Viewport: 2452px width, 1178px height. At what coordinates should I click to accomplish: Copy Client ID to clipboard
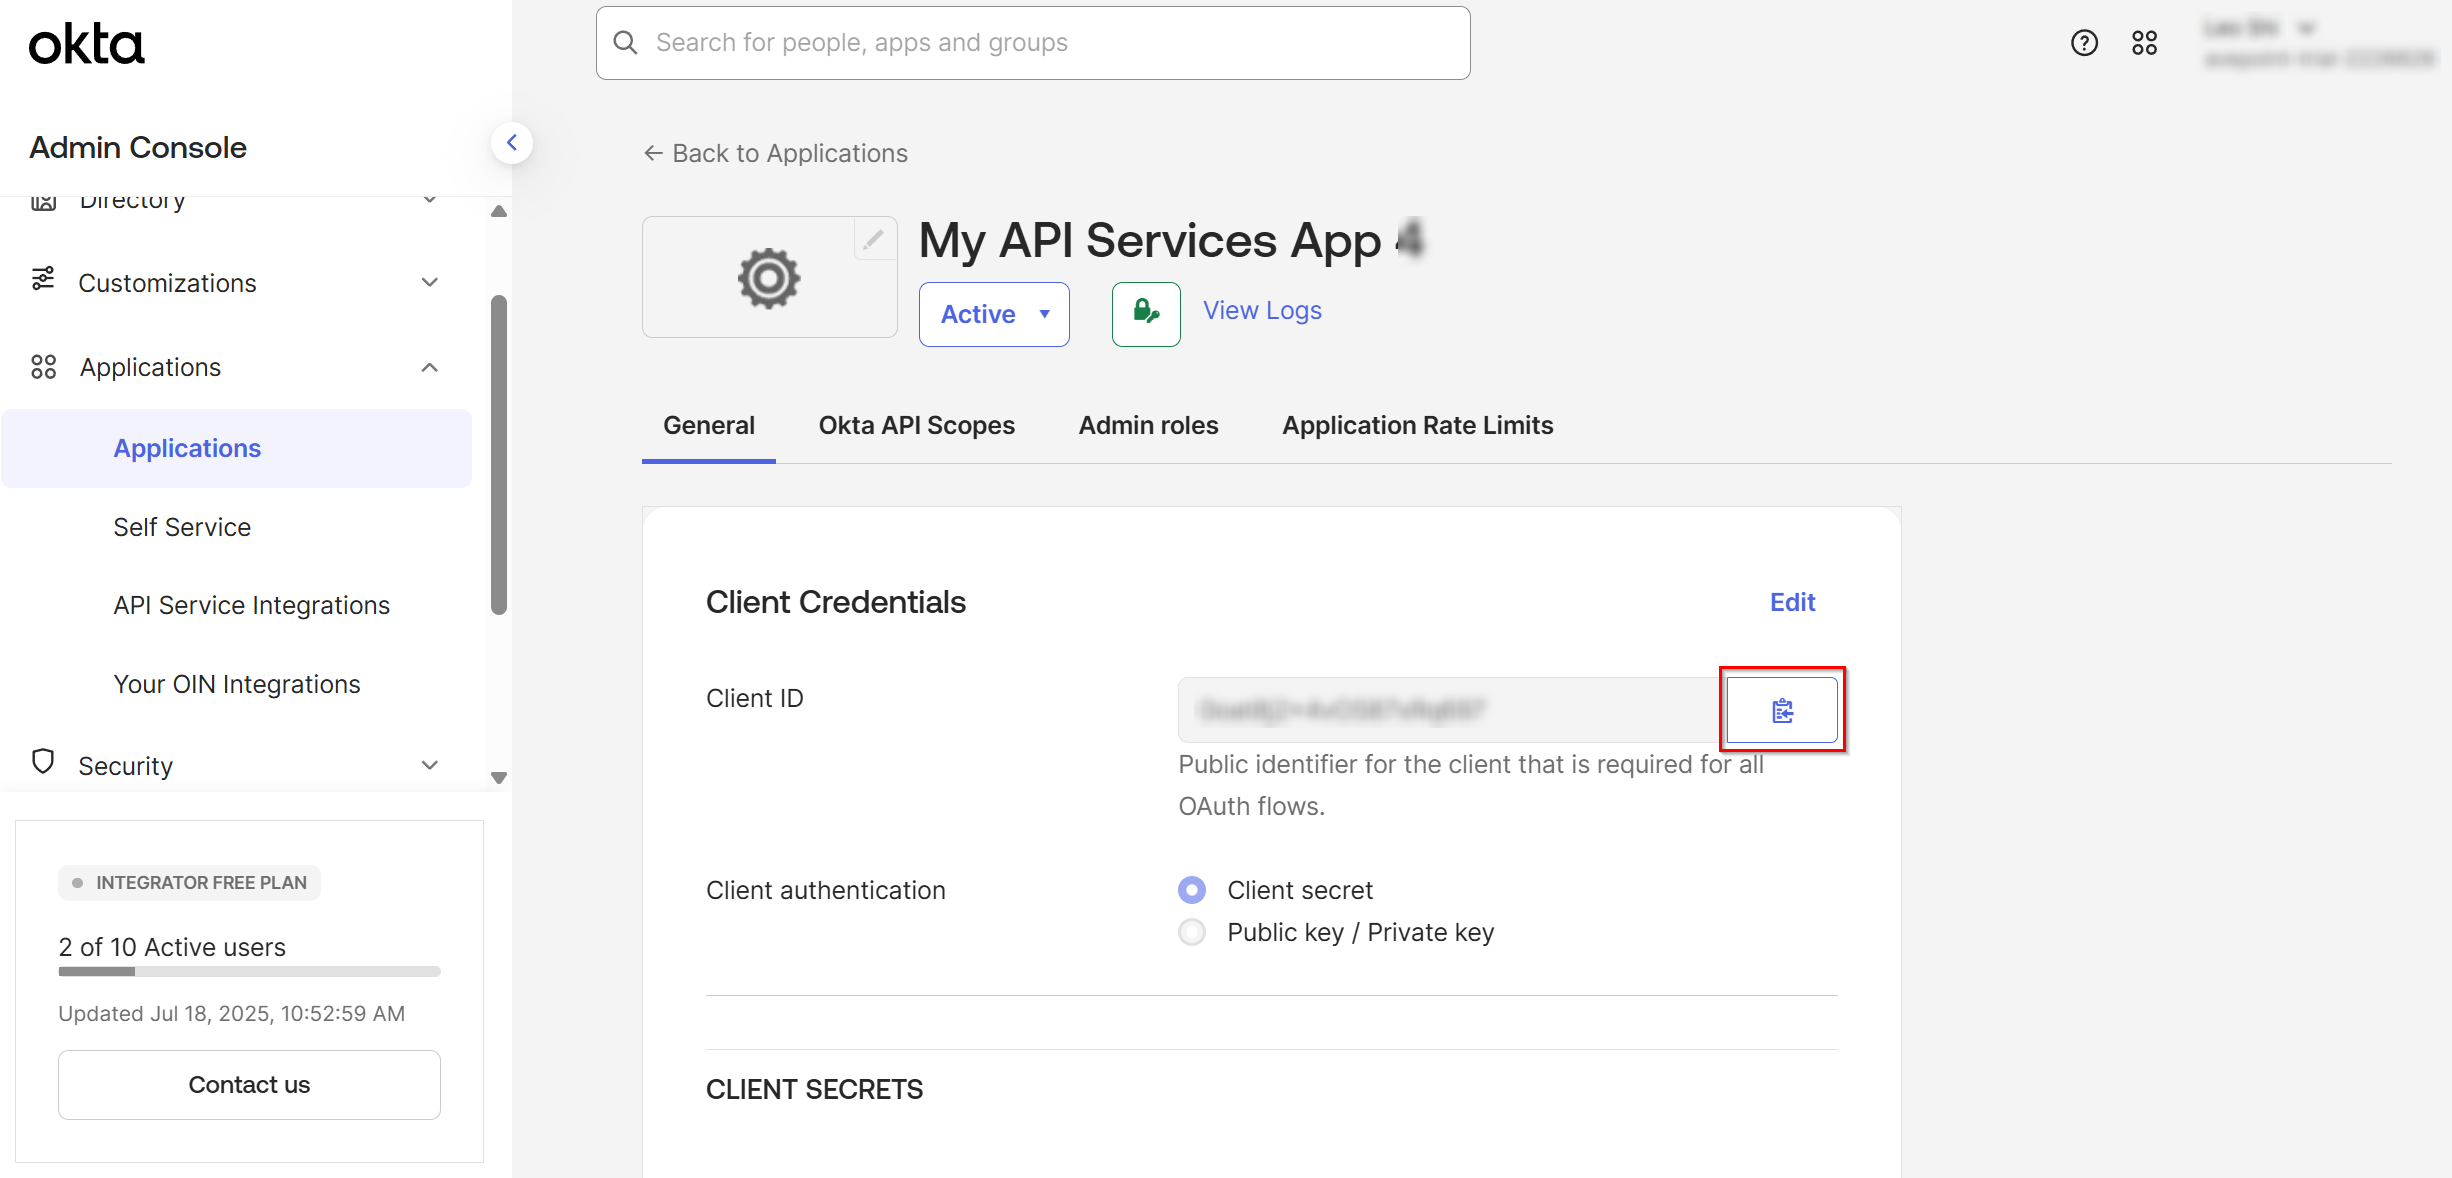(1782, 711)
